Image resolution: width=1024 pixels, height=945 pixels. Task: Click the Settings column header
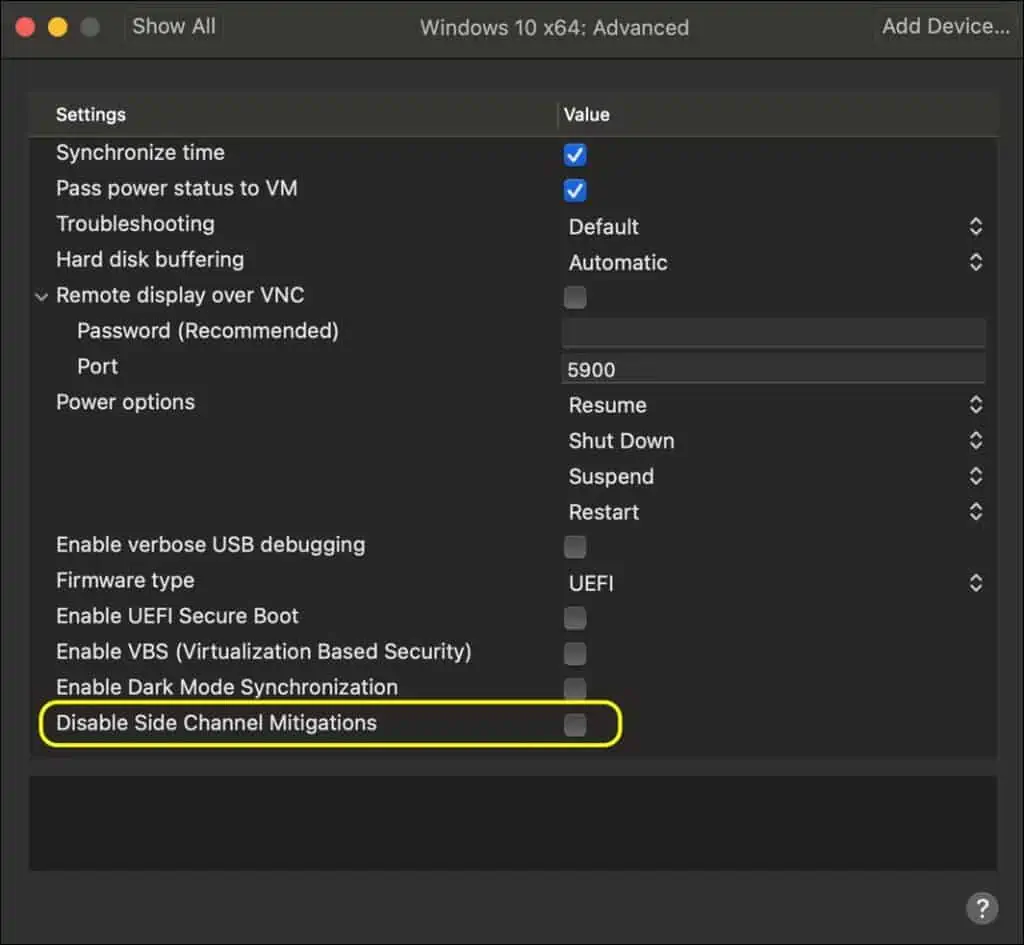point(91,115)
